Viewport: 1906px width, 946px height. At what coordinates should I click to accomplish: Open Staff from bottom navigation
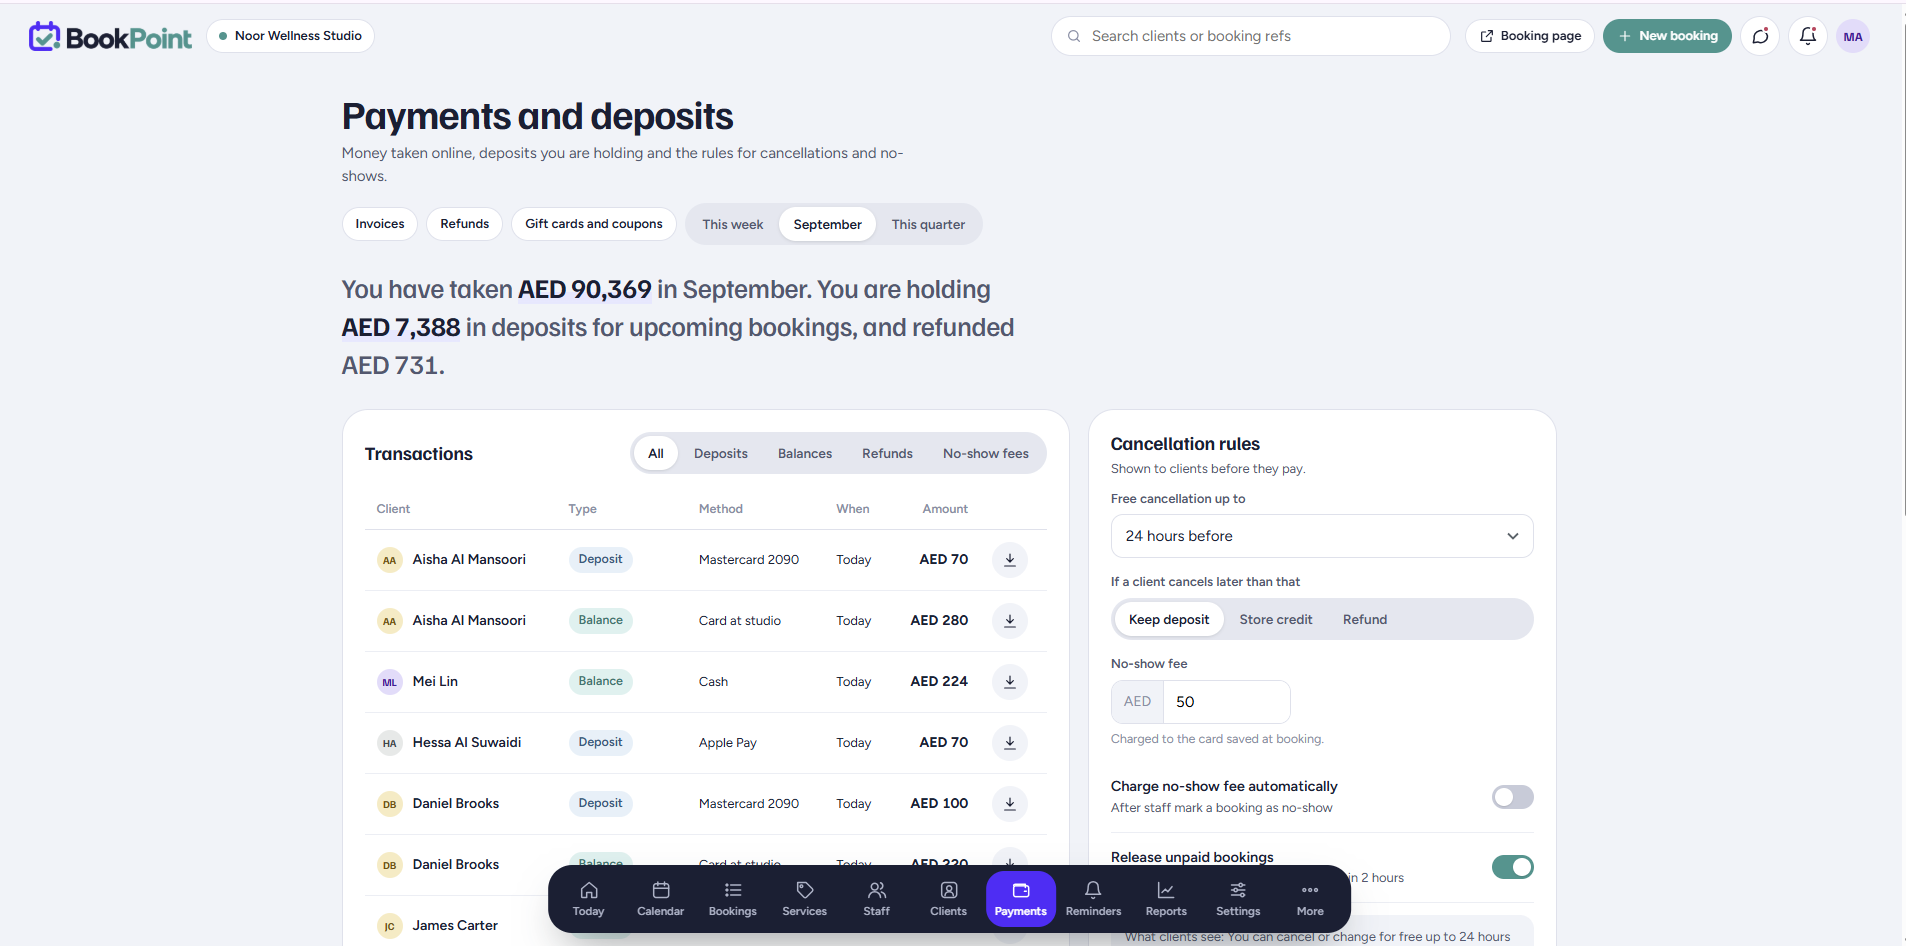point(877,899)
